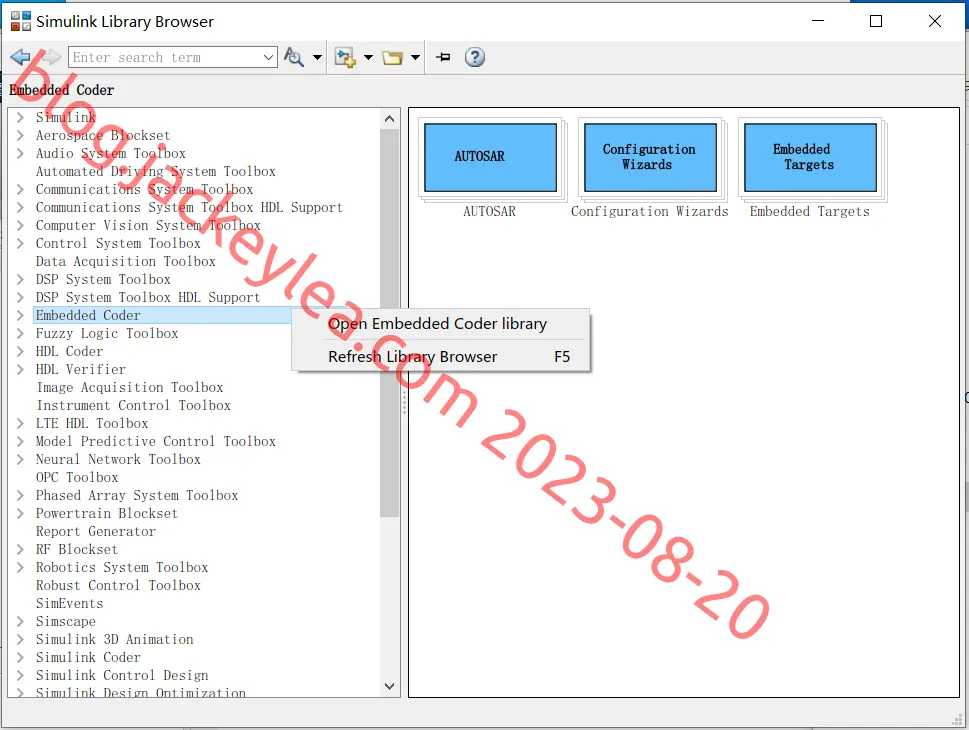969x730 pixels.
Task: Expand the Simscape node
Action: [x=20, y=621]
